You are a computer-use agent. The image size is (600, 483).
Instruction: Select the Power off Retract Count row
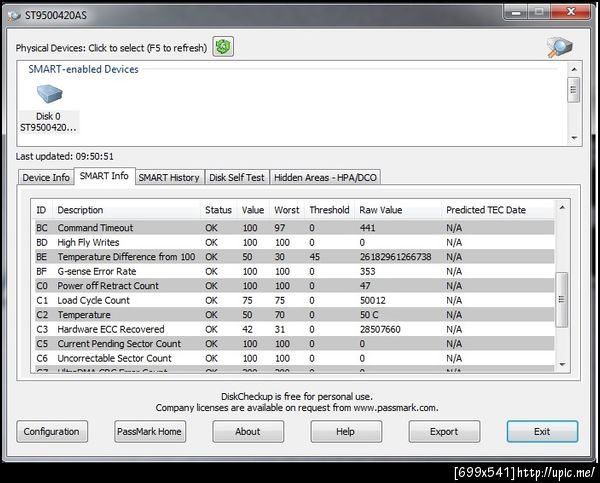[295, 286]
